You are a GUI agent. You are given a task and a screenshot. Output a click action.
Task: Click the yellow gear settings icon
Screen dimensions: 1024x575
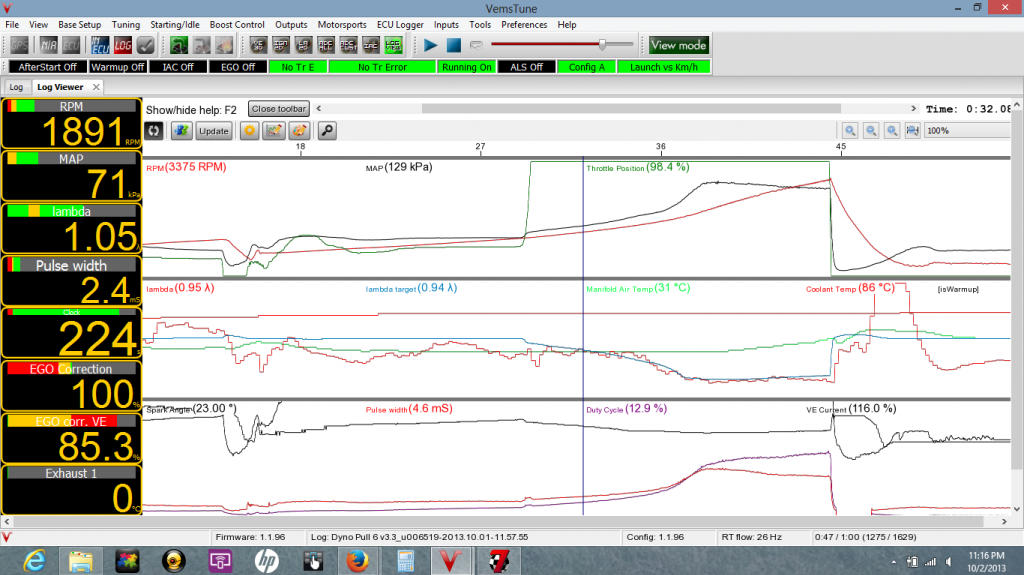pyautogui.click(x=249, y=131)
